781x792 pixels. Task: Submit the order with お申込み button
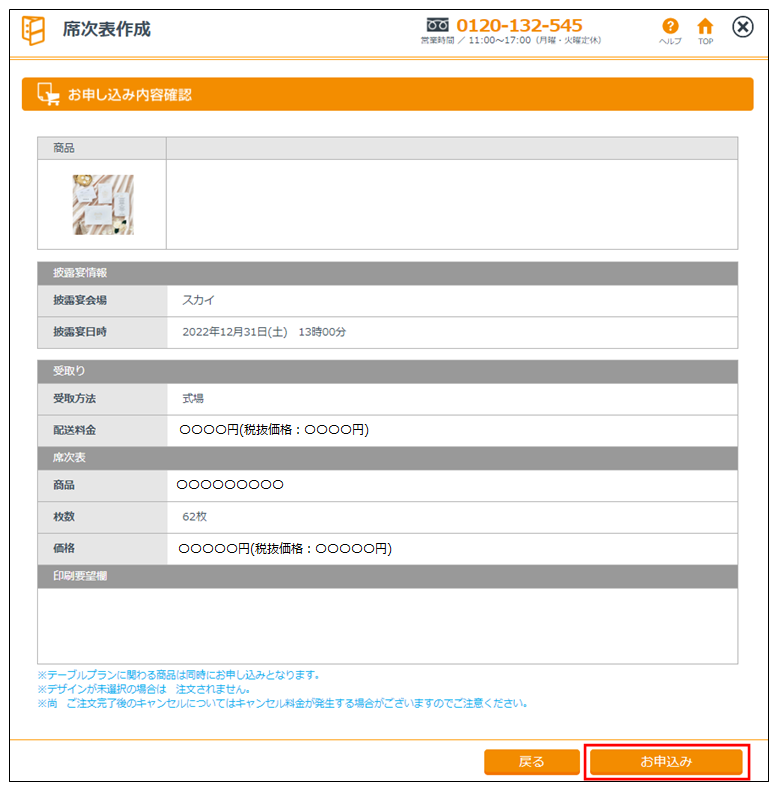(666, 762)
